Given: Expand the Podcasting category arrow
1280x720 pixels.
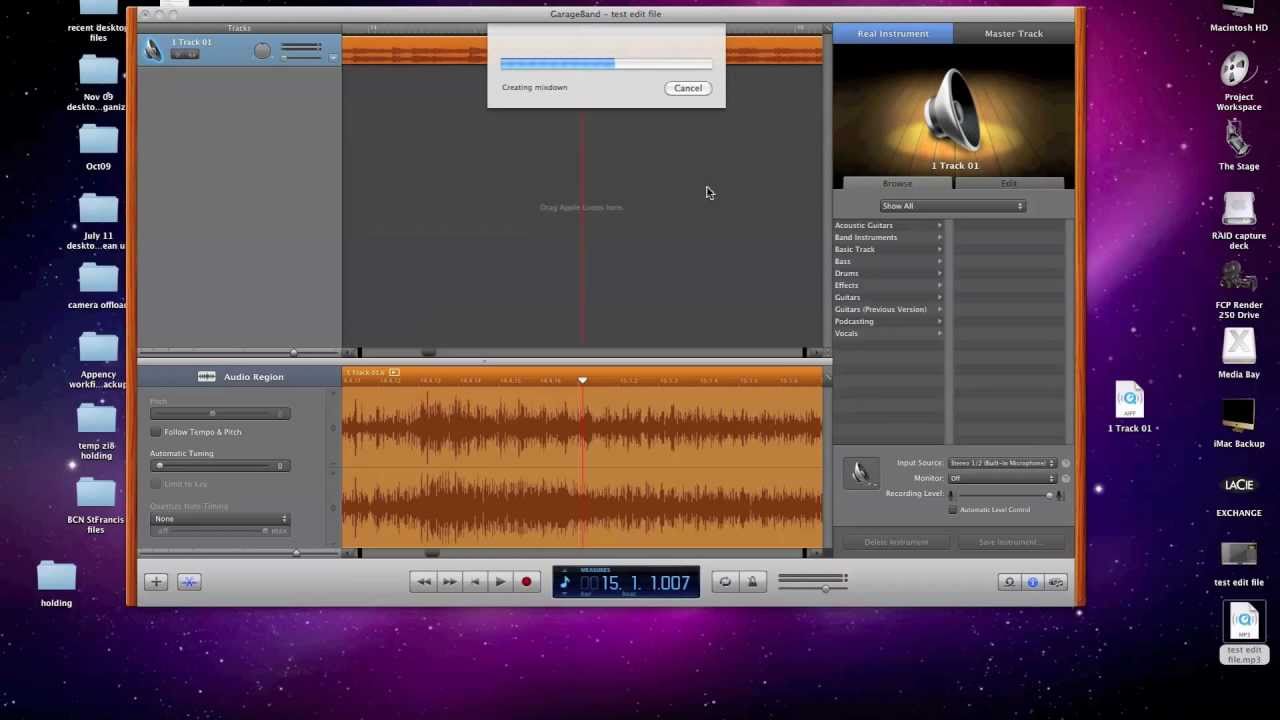Looking at the screenshot, I should coord(939,322).
